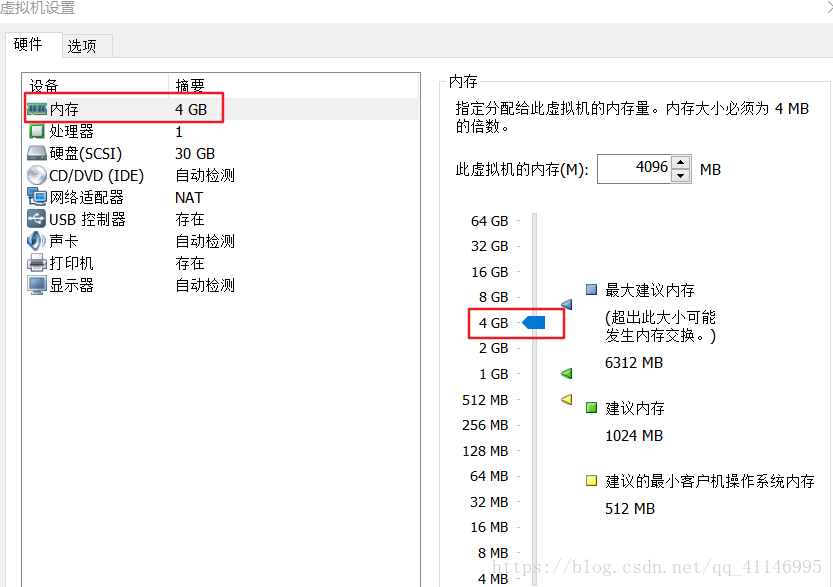Click the CD/DVD (IDE) disc icon

[x=37, y=175]
